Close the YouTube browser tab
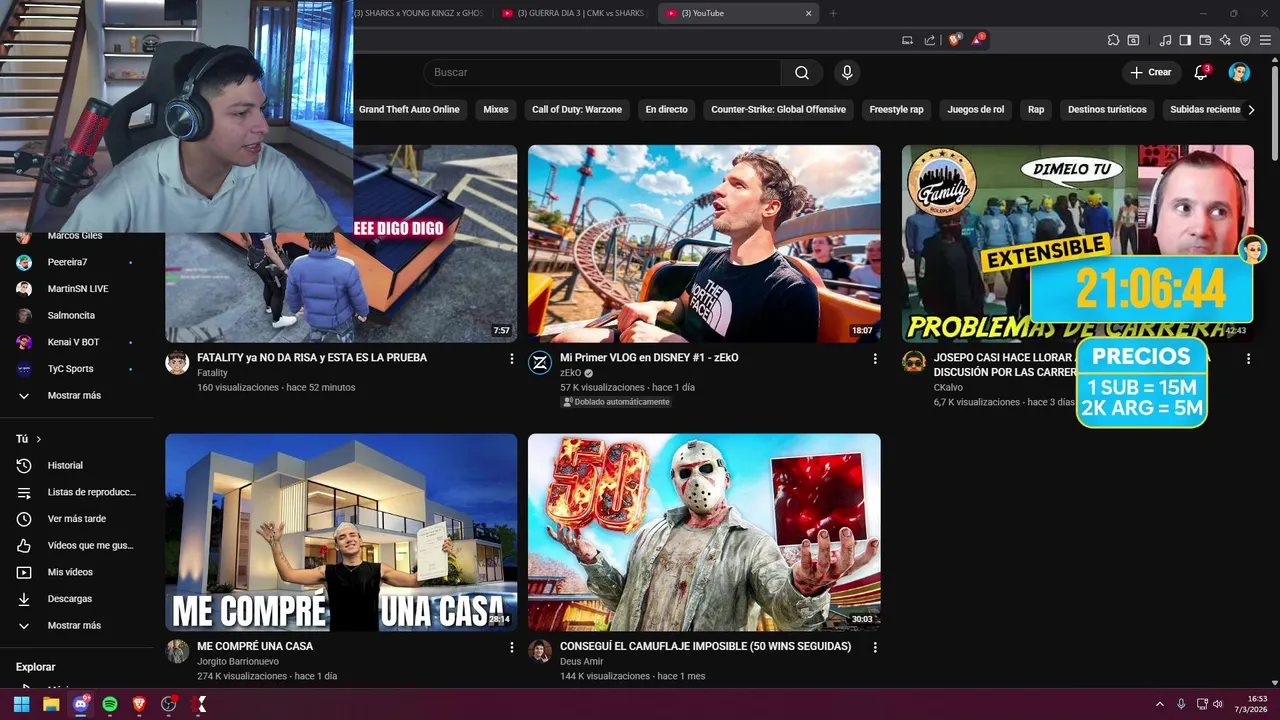1280x720 pixels. click(x=808, y=13)
